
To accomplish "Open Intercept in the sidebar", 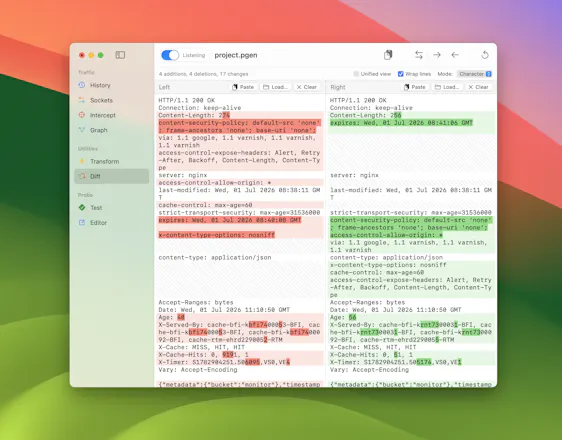I will coord(112,115).
